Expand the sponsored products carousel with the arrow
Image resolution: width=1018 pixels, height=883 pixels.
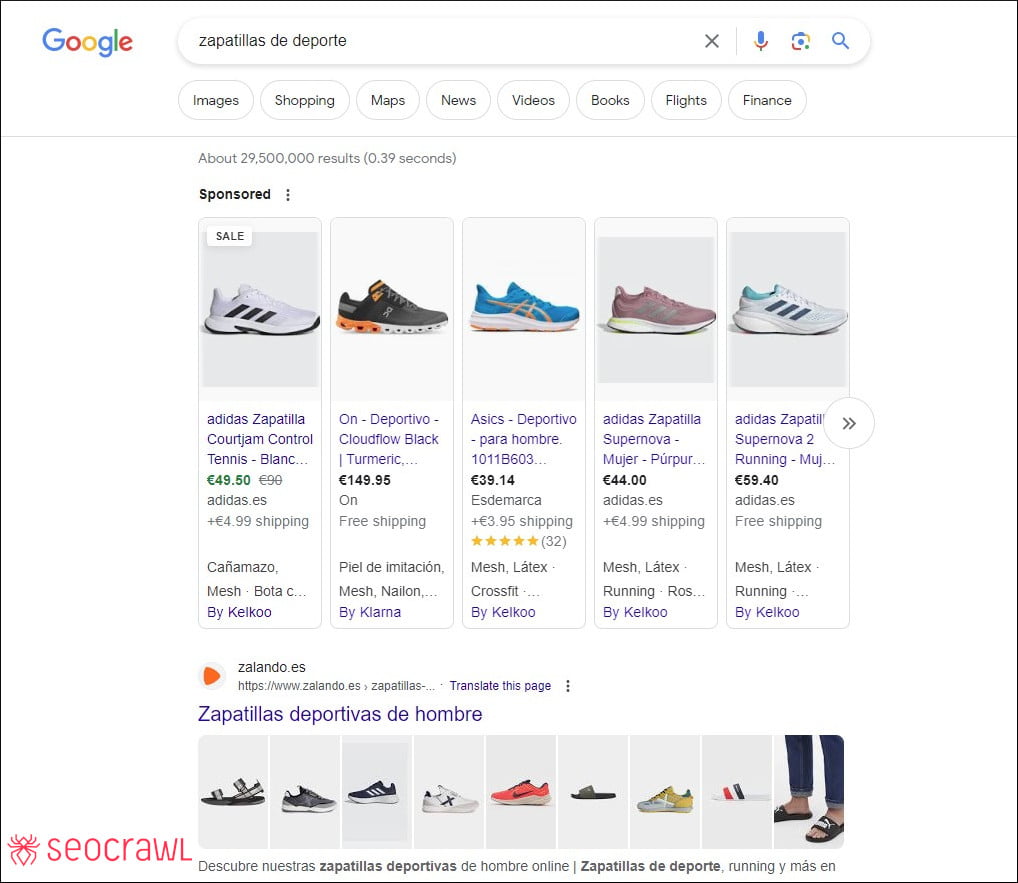[849, 424]
